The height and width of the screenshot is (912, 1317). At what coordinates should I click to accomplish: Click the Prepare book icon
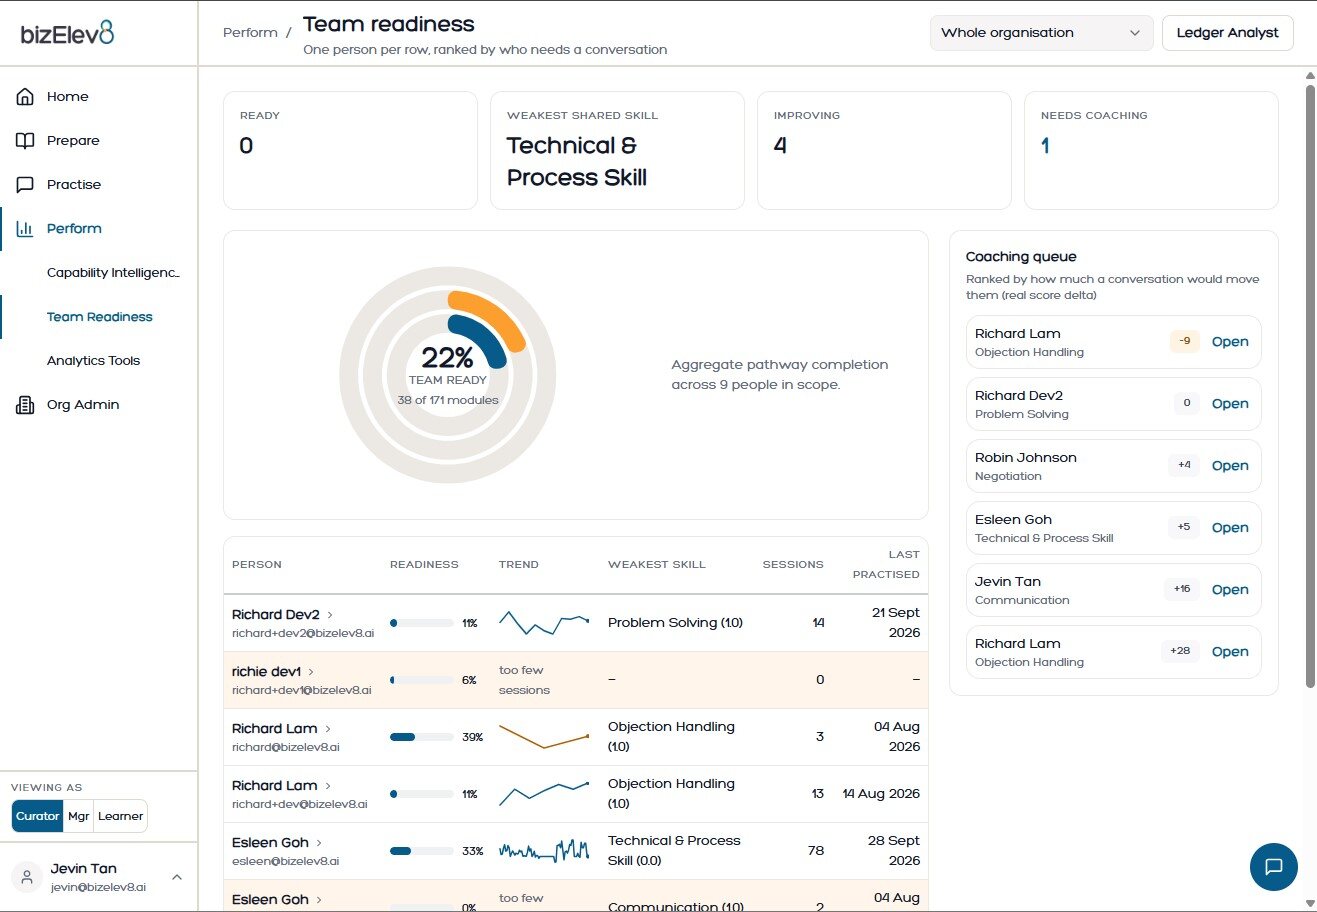coord(25,141)
